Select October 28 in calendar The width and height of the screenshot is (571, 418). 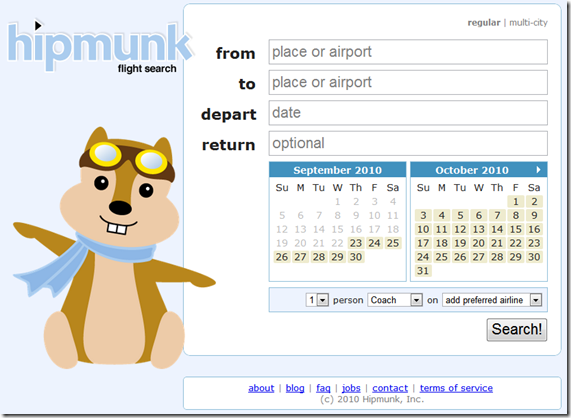pos(497,257)
